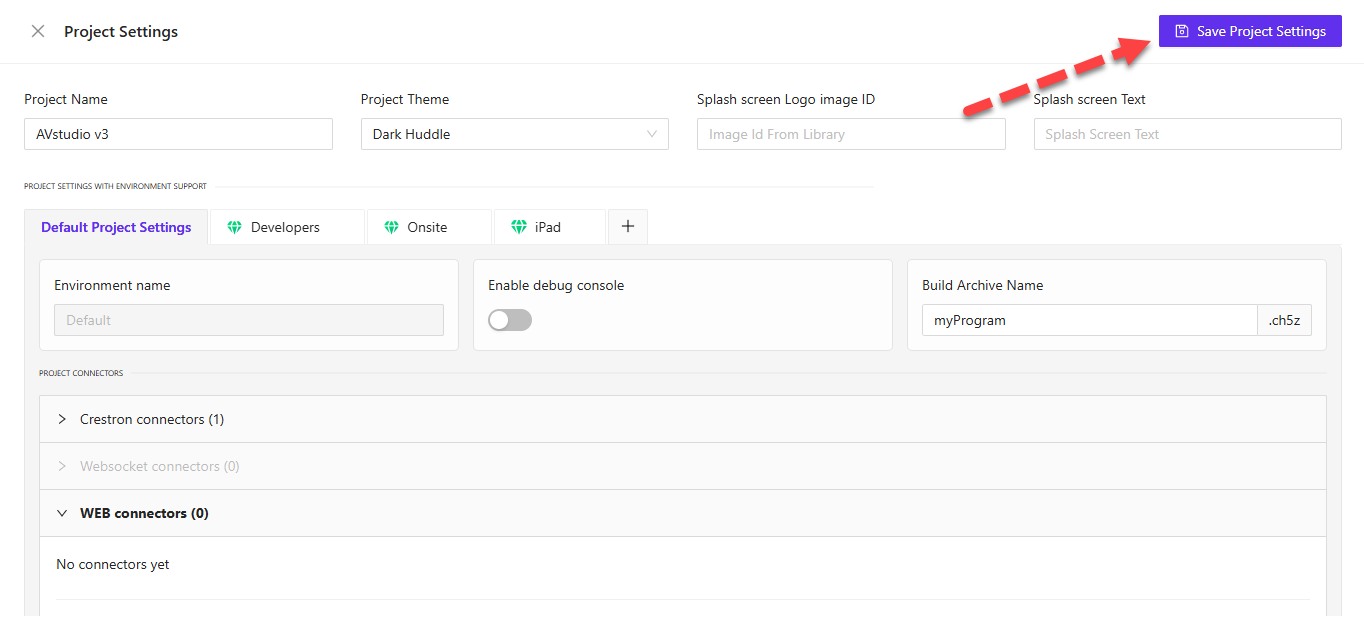Enable the debug console toggle

point(509,318)
